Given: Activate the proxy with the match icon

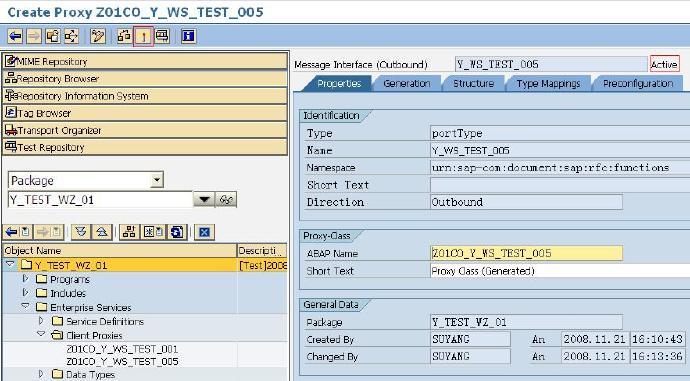Looking at the screenshot, I should (143, 37).
